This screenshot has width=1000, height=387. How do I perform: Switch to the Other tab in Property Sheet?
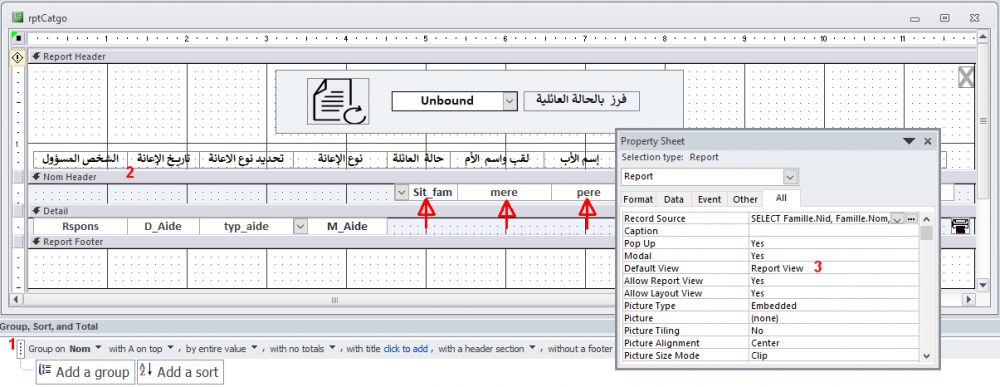(x=745, y=200)
